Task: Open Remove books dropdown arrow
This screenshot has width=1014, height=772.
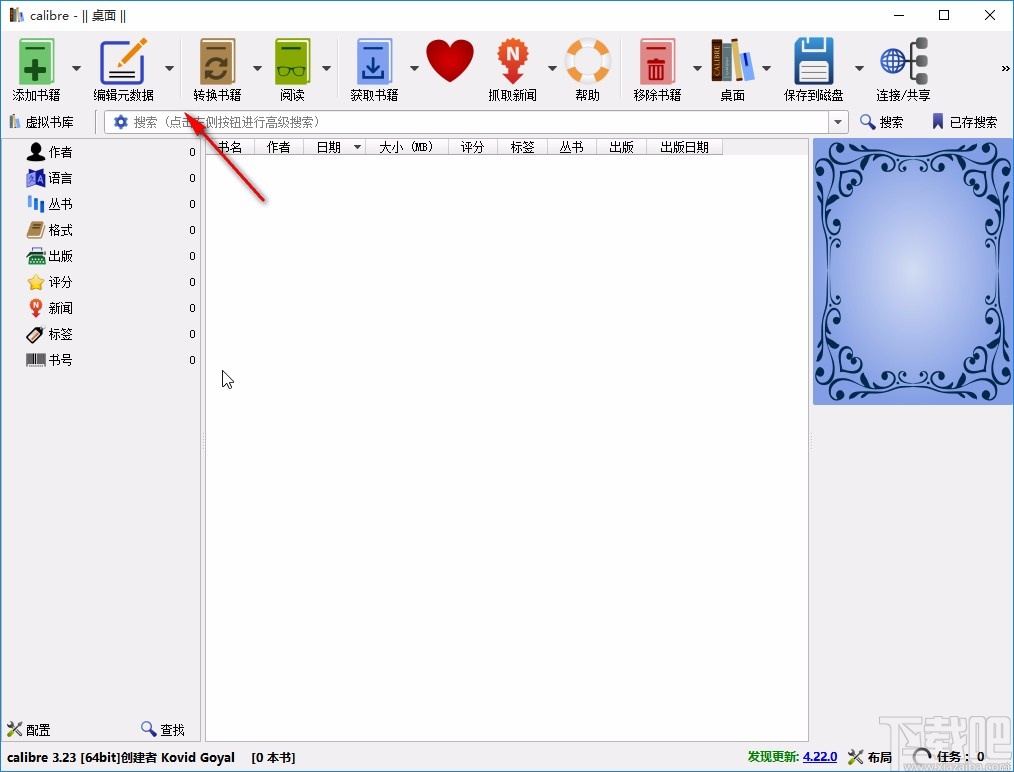Action: click(697, 68)
